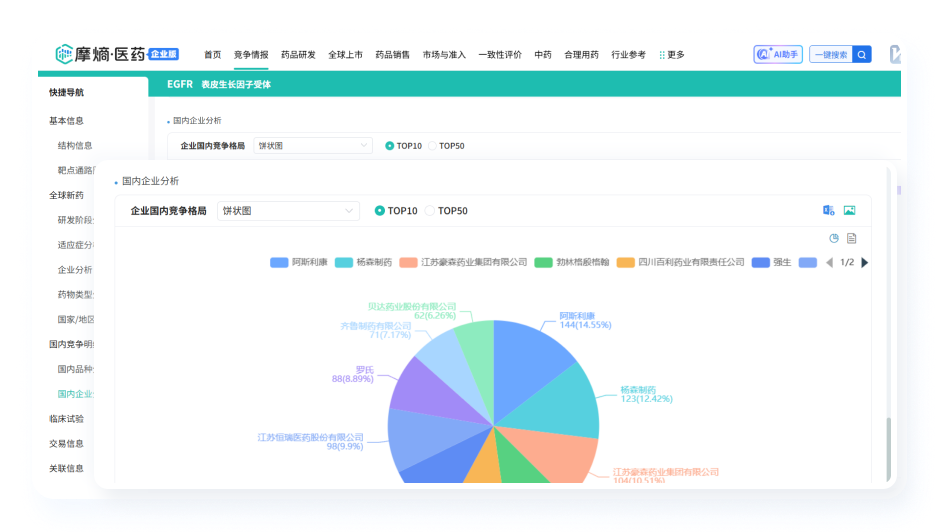
Task: Open 基本信息 in sidebar navigation
Action: 66,121
